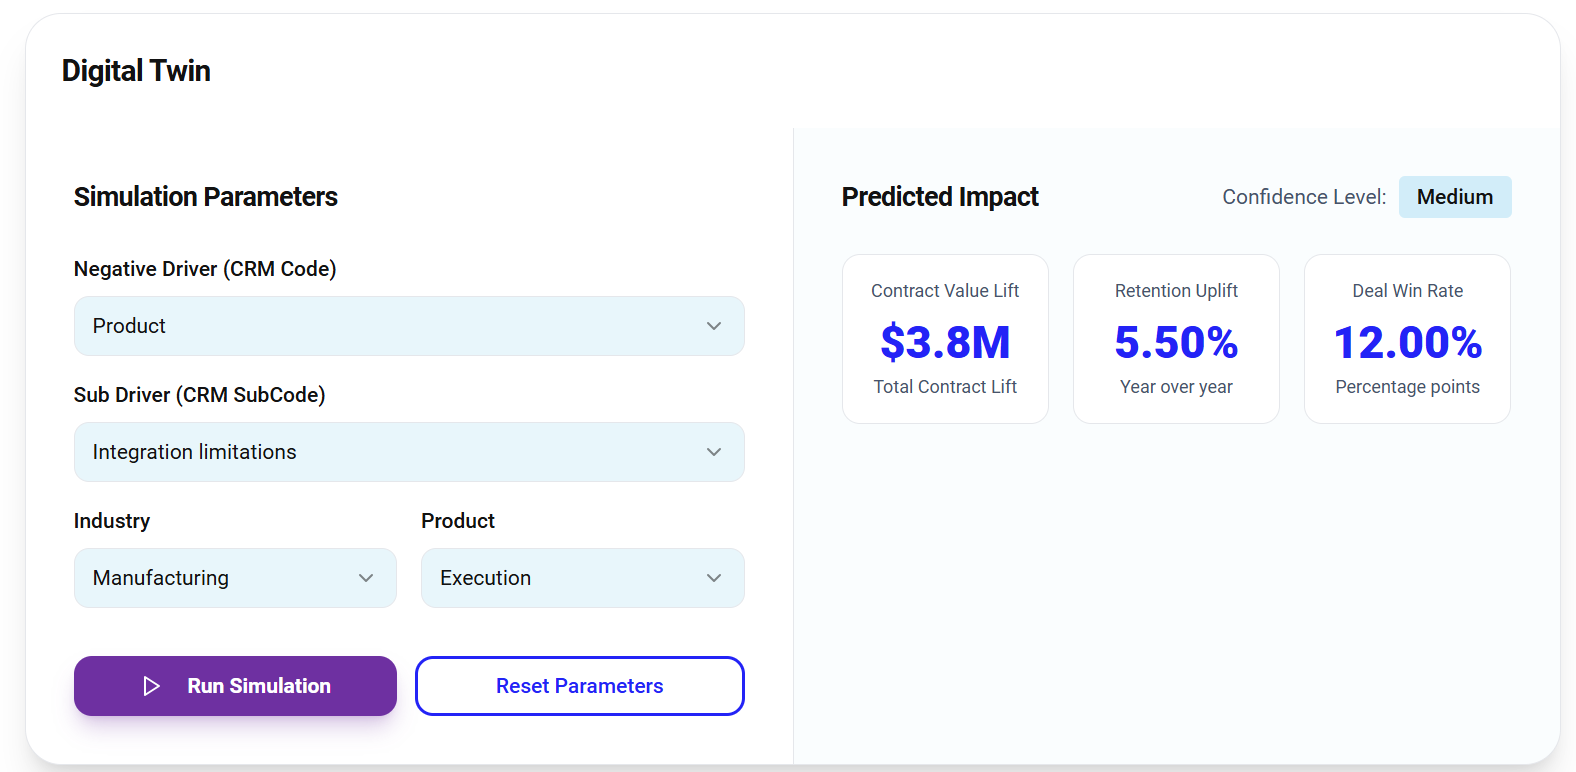The height and width of the screenshot is (772, 1576).
Task: Click the Run Simulation button
Action: pyautogui.click(x=235, y=686)
